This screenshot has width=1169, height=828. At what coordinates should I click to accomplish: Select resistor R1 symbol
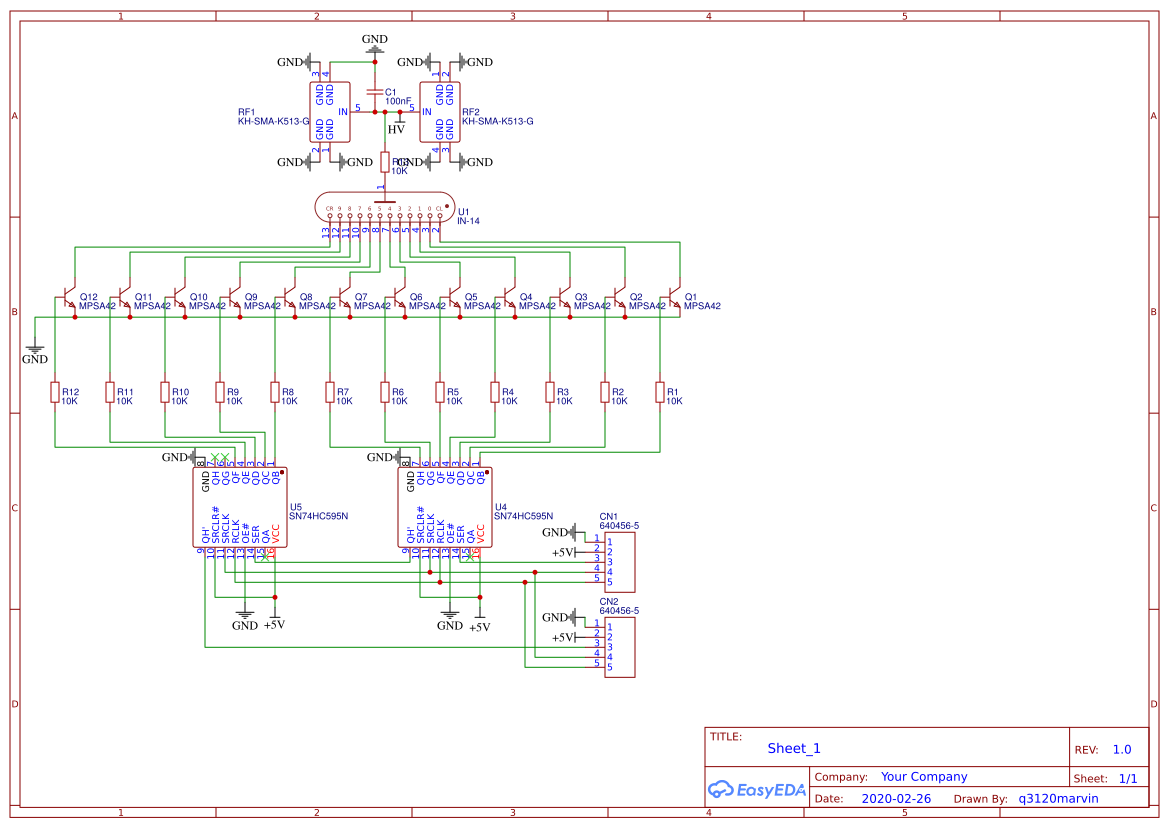pyautogui.click(x=660, y=392)
